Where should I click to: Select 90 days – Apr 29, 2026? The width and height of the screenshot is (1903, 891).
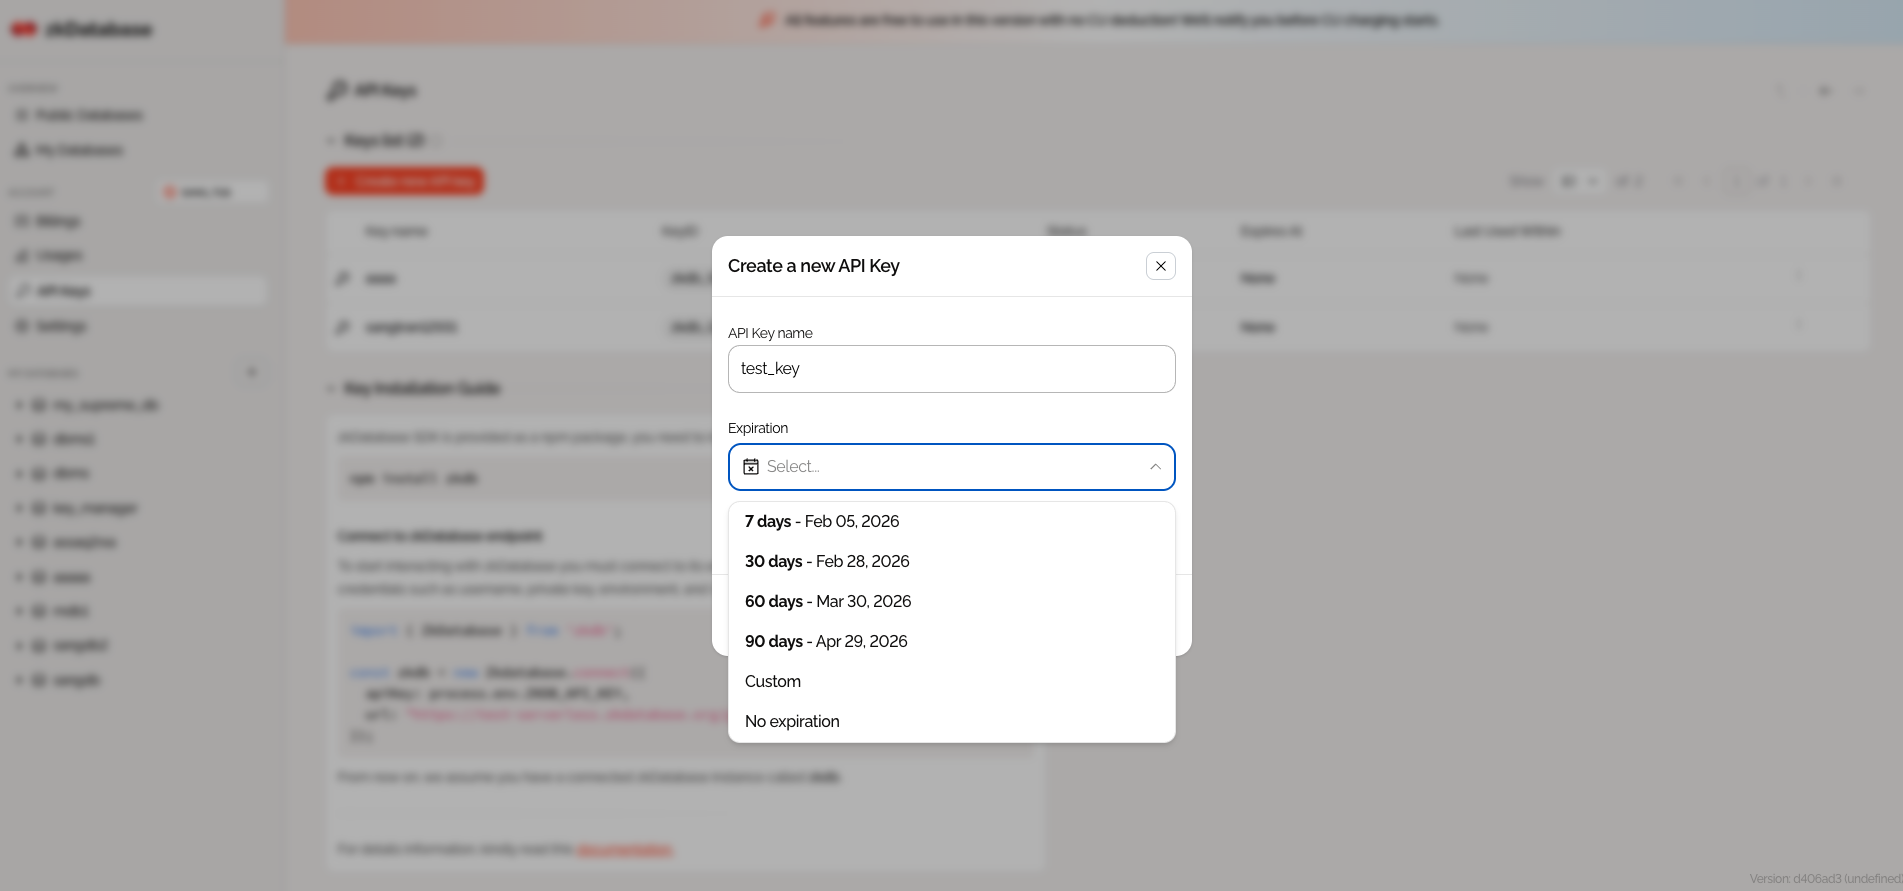(x=951, y=642)
